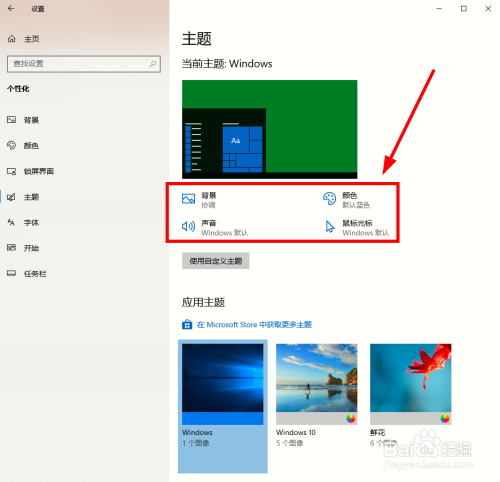Image resolution: width=500 pixels, height=482 pixels.
Task: Focus the 查找设置 search box
Action: [84, 64]
